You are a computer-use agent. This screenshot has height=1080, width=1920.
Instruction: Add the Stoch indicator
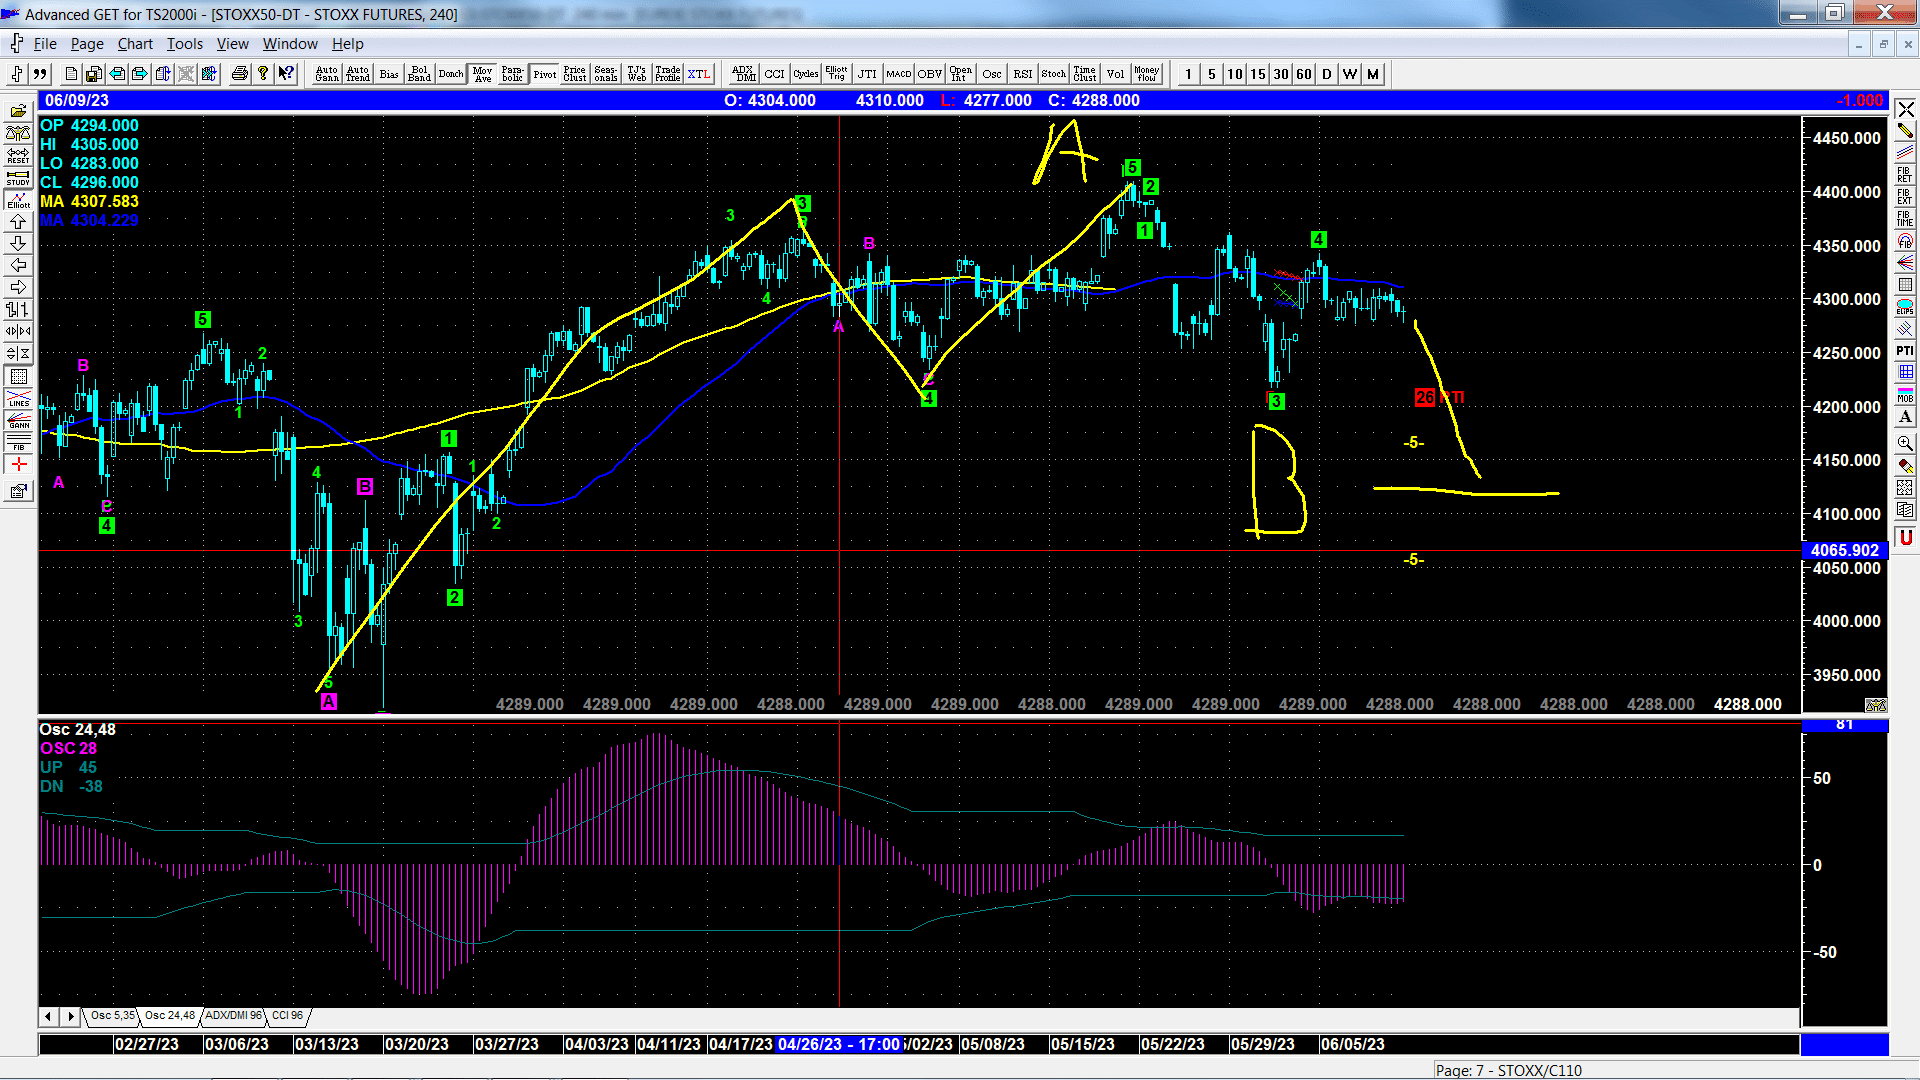click(x=1053, y=74)
